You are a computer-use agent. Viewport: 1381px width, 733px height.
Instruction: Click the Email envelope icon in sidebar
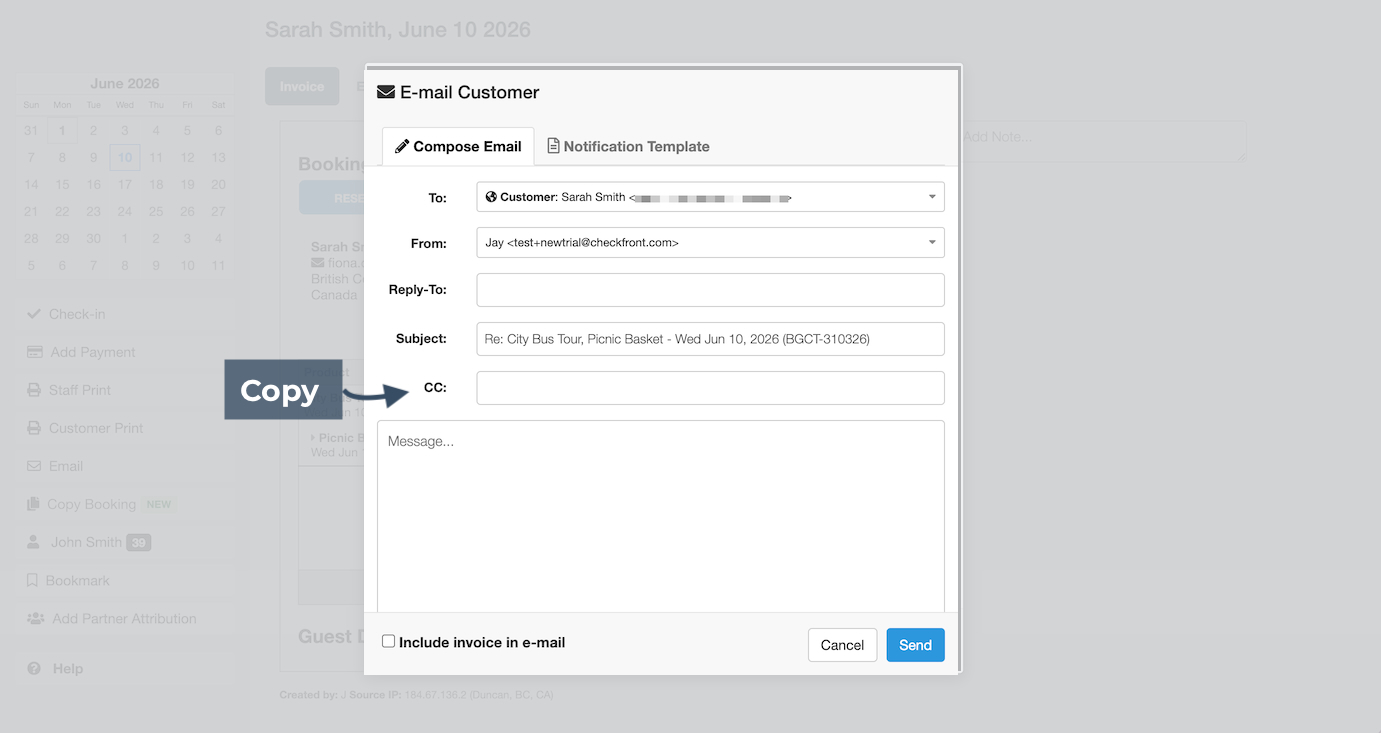point(34,466)
